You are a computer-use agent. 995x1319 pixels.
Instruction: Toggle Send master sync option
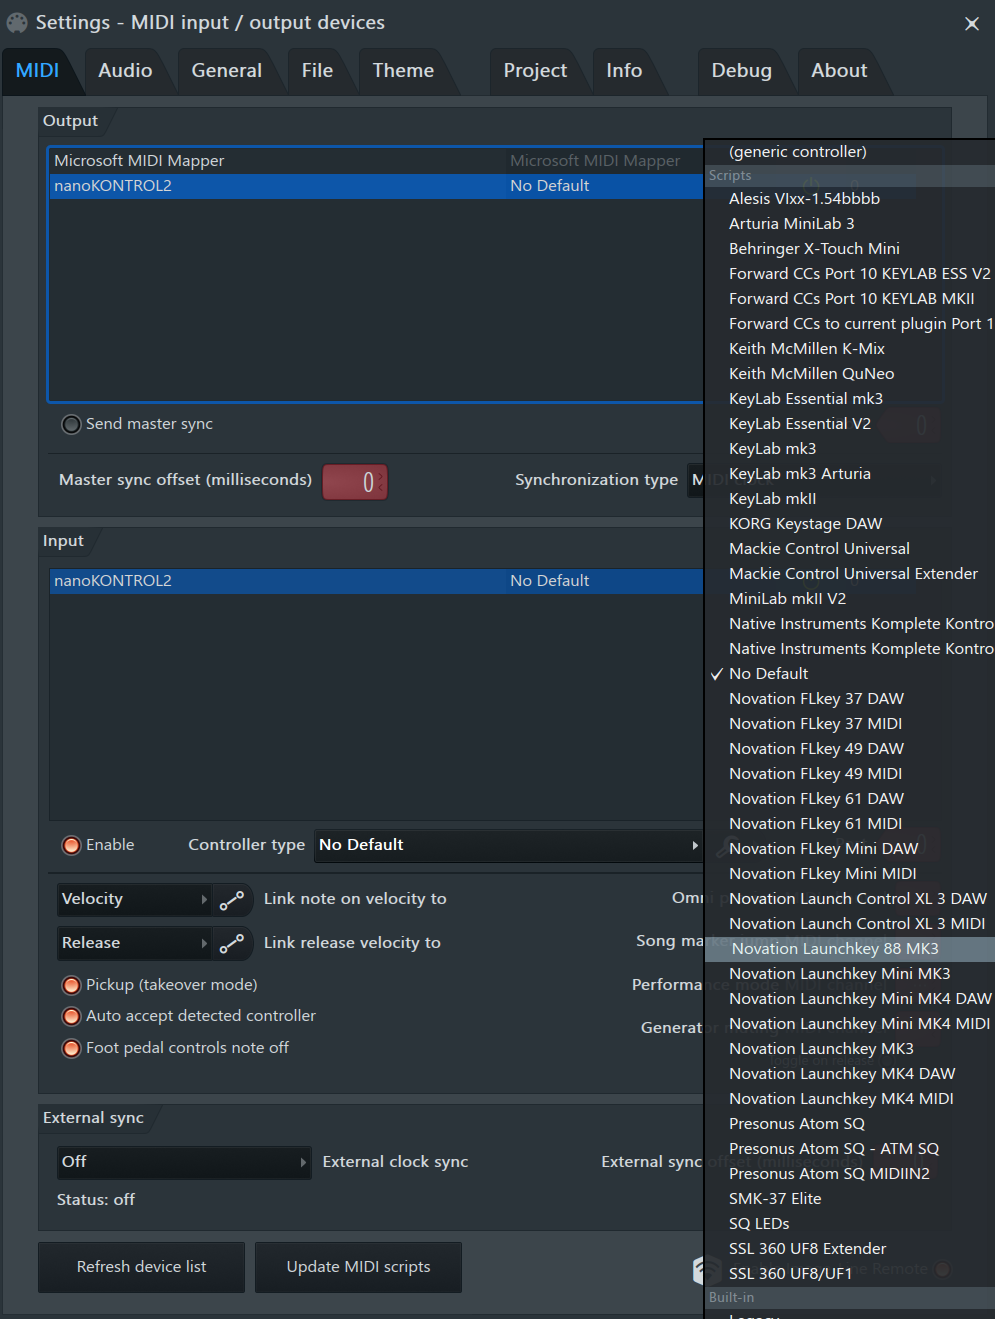(71, 424)
